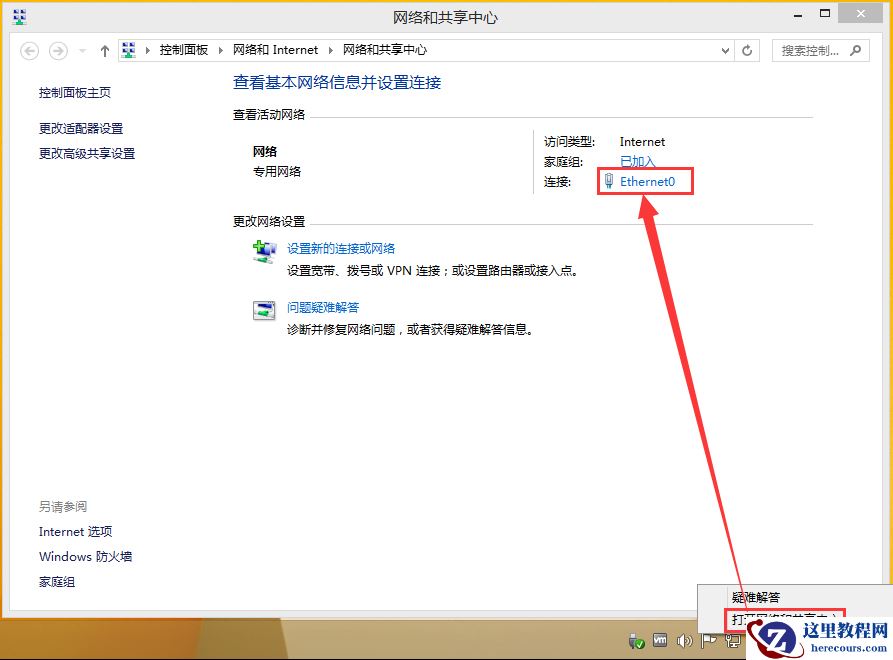Screen dimensions: 893x660
Task: Click the network icon in the system tray
Action: [x=733, y=641]
